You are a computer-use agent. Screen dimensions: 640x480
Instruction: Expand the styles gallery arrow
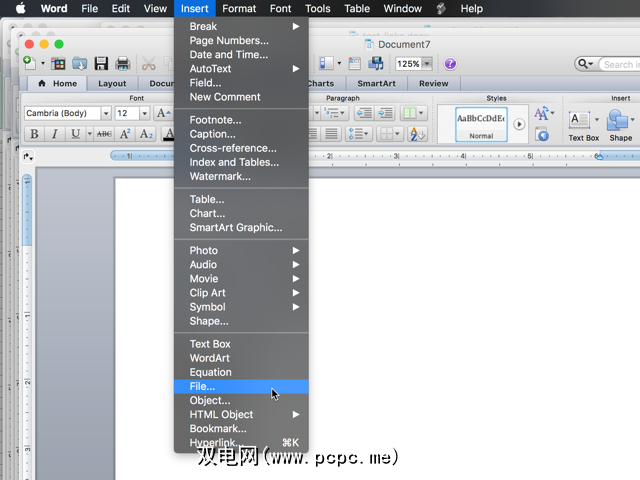519,124
